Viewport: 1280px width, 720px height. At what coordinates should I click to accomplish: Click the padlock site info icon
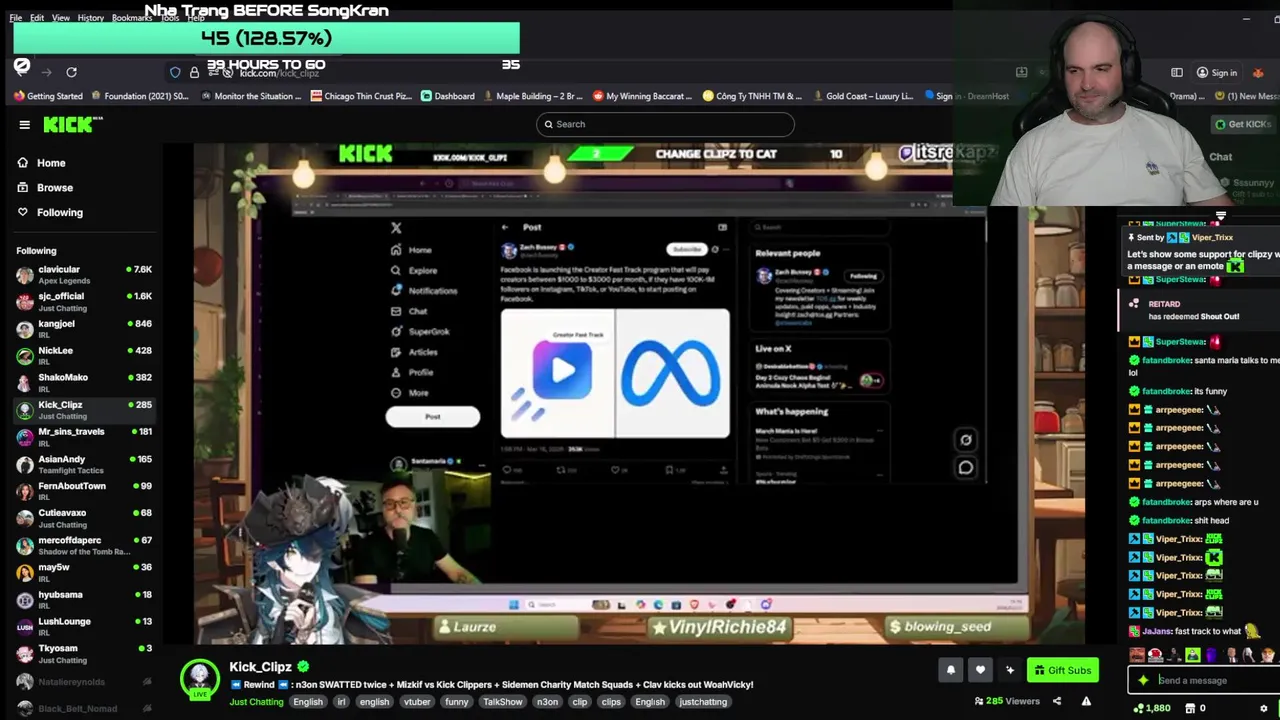[194, 72]
